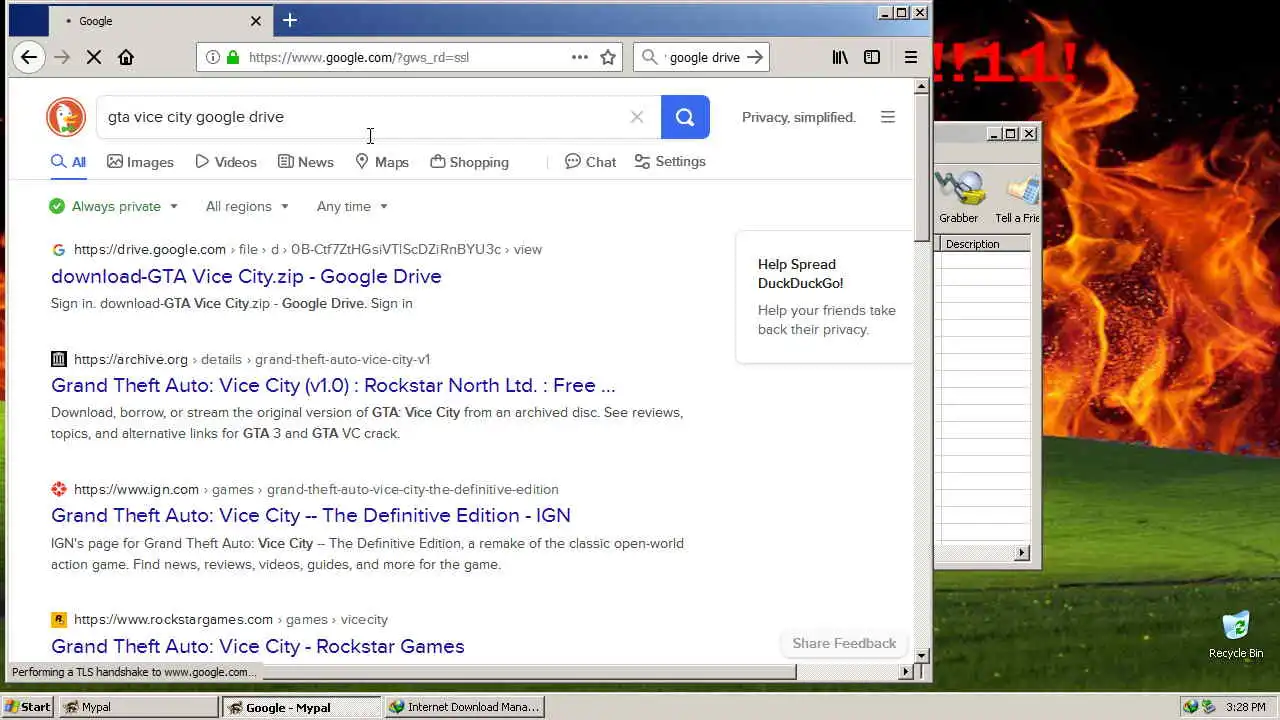
Task: Open the DuckDuckGo side menu icon
Action: click(888, 117)
